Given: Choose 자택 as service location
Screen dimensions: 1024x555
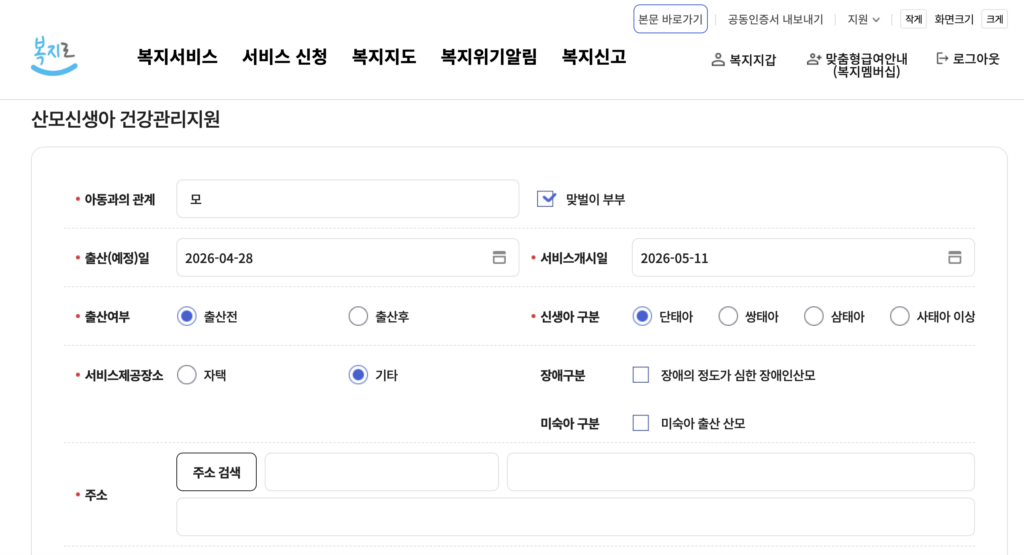Looking at the screenshot, I should point(187,375).
